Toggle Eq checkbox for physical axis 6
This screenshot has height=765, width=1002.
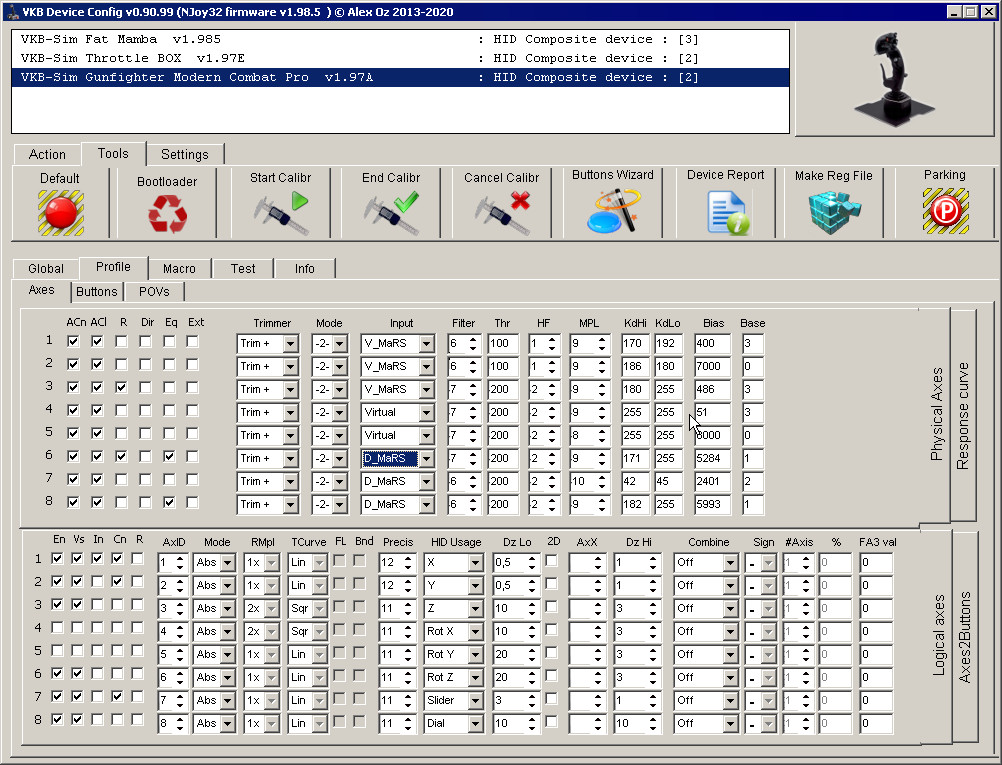[x=169, y=456]
